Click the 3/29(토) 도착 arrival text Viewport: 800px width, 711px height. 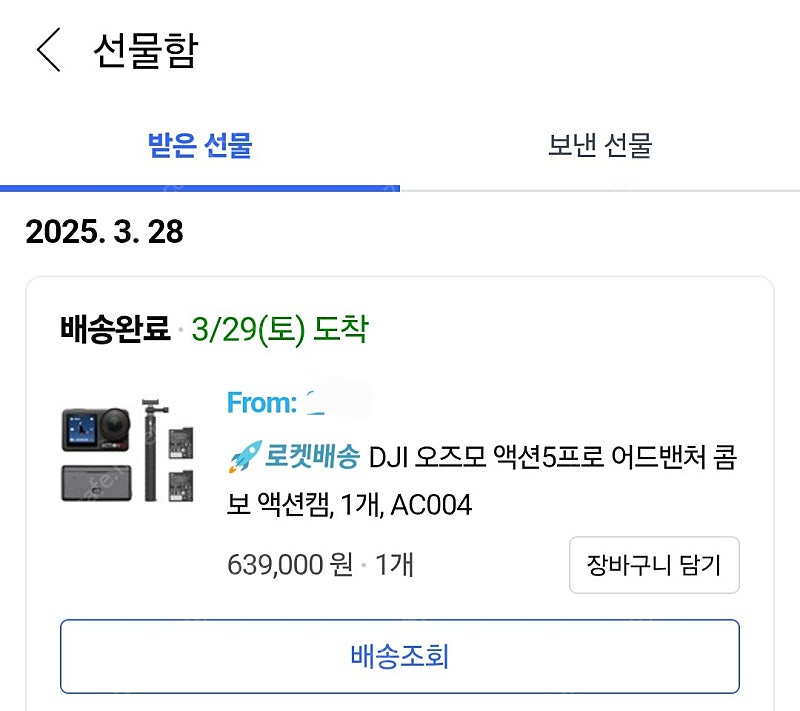coord(280,329)
